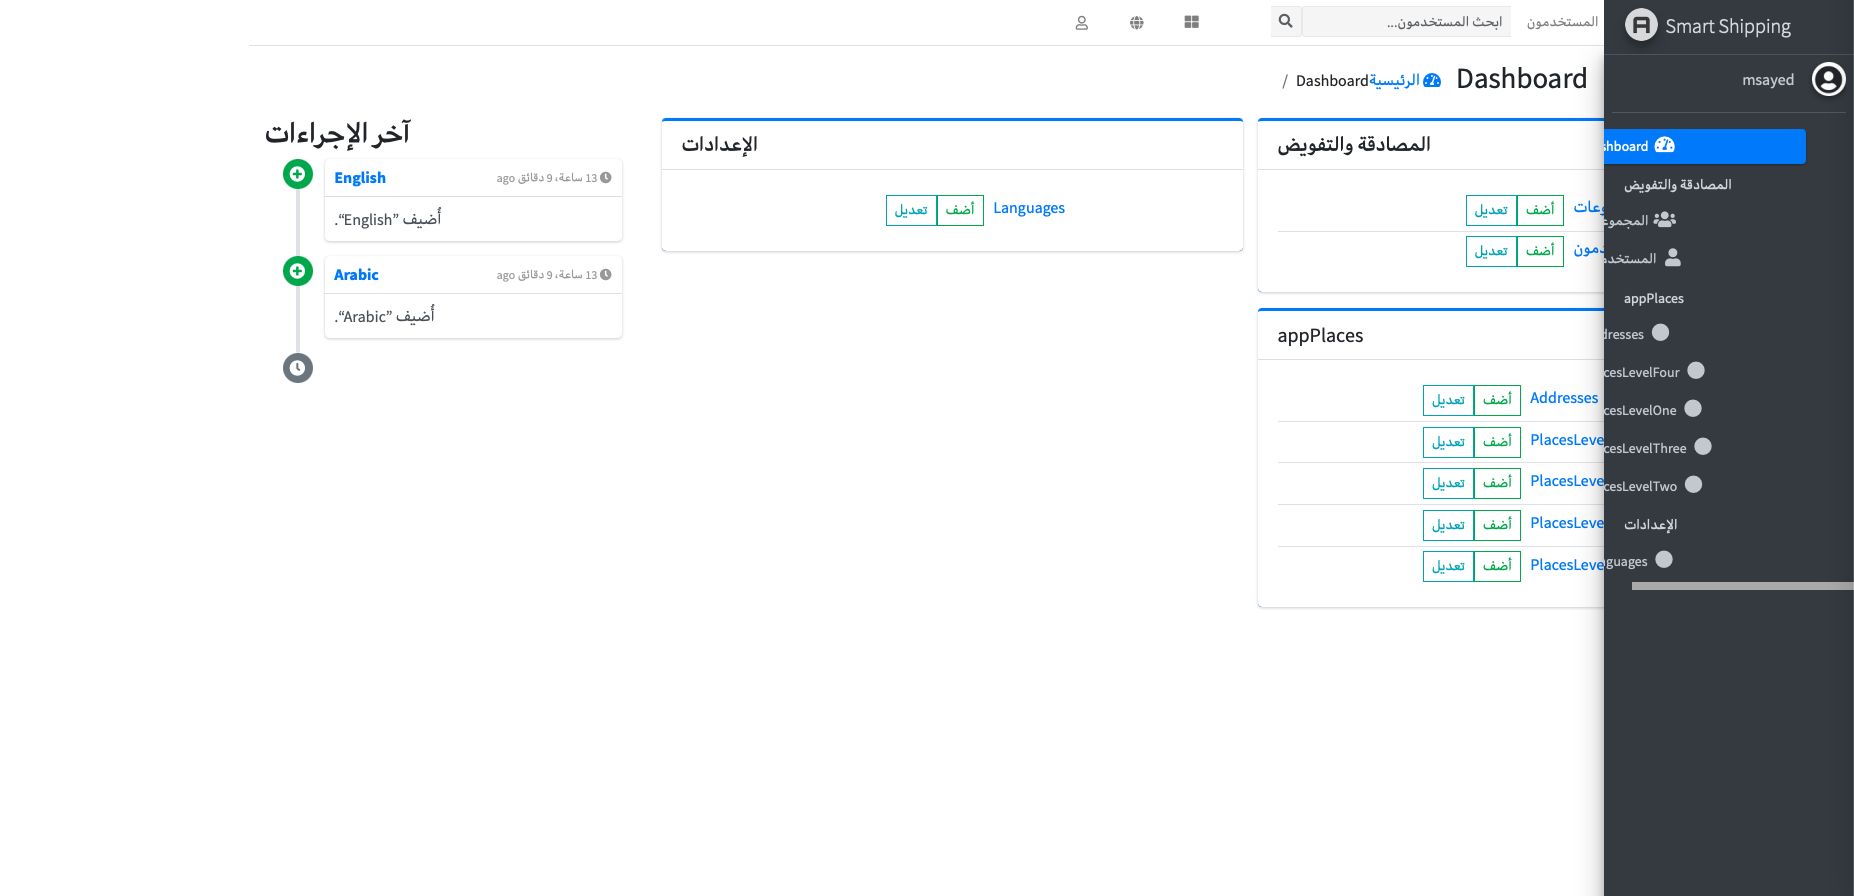Click the breadcrumb gauge icon
Image resolution: width=1854 pixels, height=896 pixels.
(x=1432, y=80)
